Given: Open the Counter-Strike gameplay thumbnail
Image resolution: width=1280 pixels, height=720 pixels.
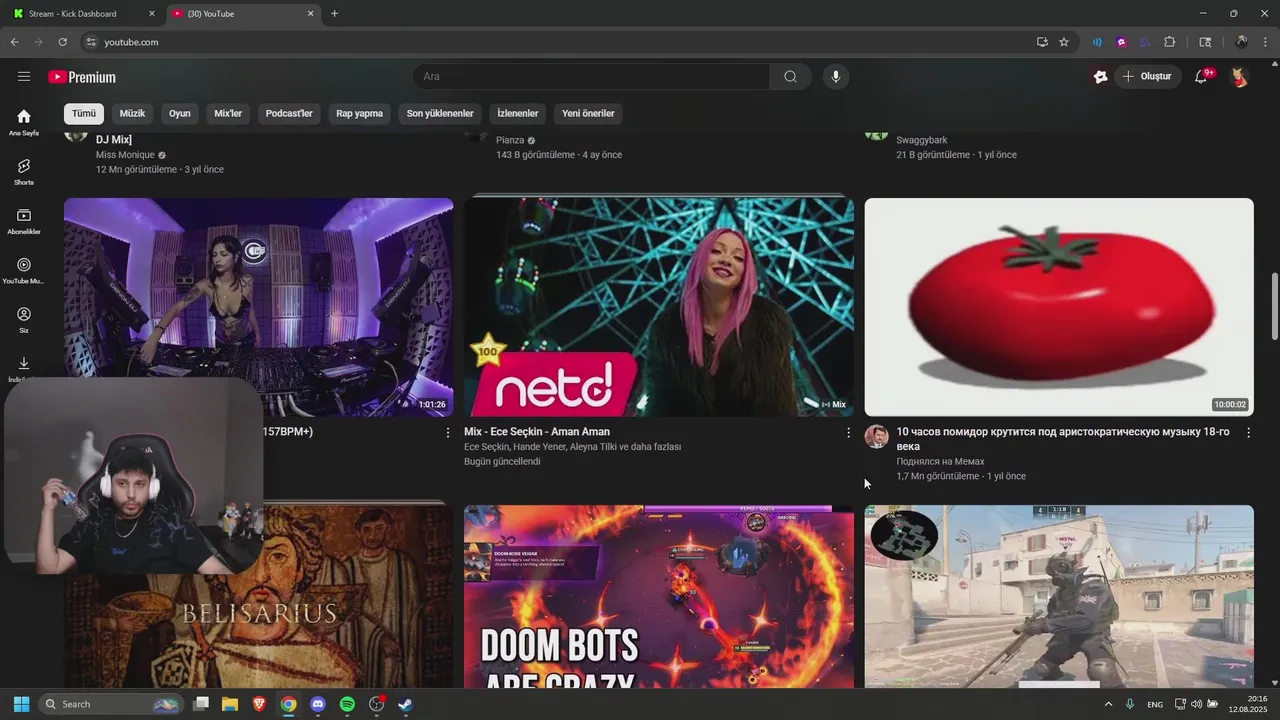Looking at the screenshot, I should (1059, 596).
